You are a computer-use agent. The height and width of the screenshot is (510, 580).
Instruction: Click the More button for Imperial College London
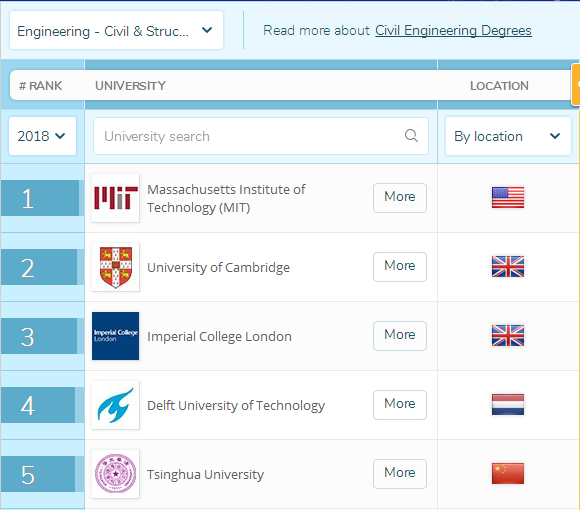(399, 336)
